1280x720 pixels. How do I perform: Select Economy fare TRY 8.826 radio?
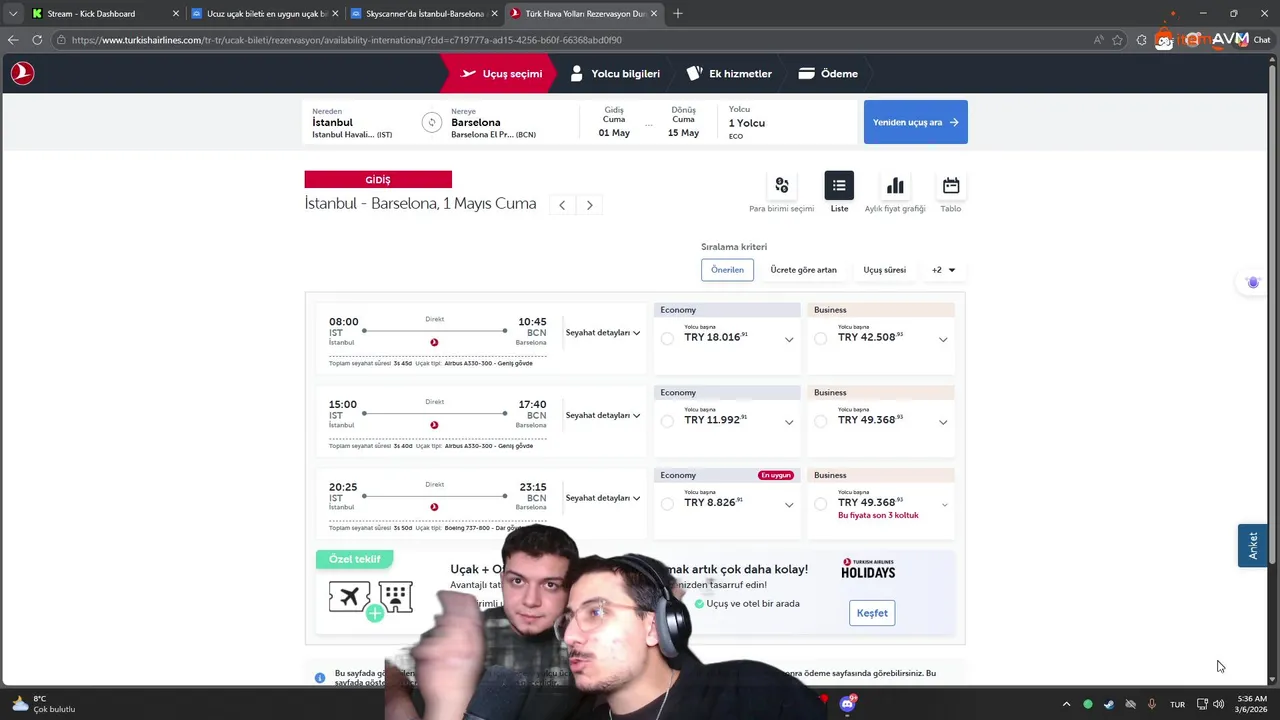pyautogui.click(x=667, y=504)
